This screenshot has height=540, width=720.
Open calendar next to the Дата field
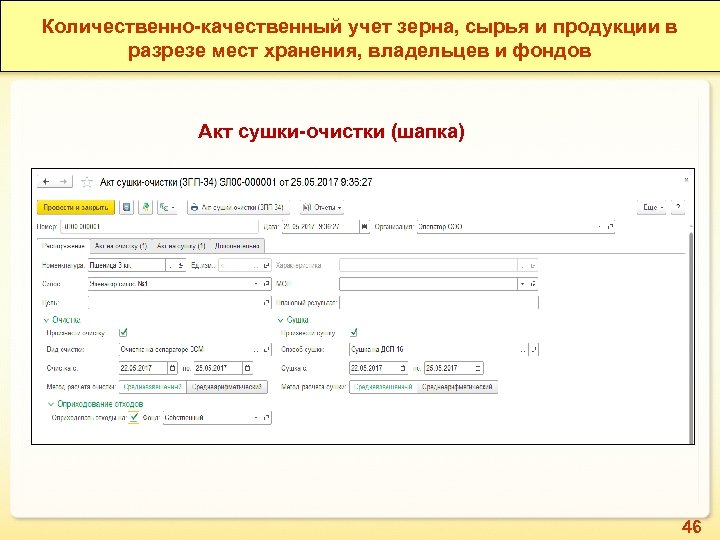pyautogui.click(x=365, y=227)
